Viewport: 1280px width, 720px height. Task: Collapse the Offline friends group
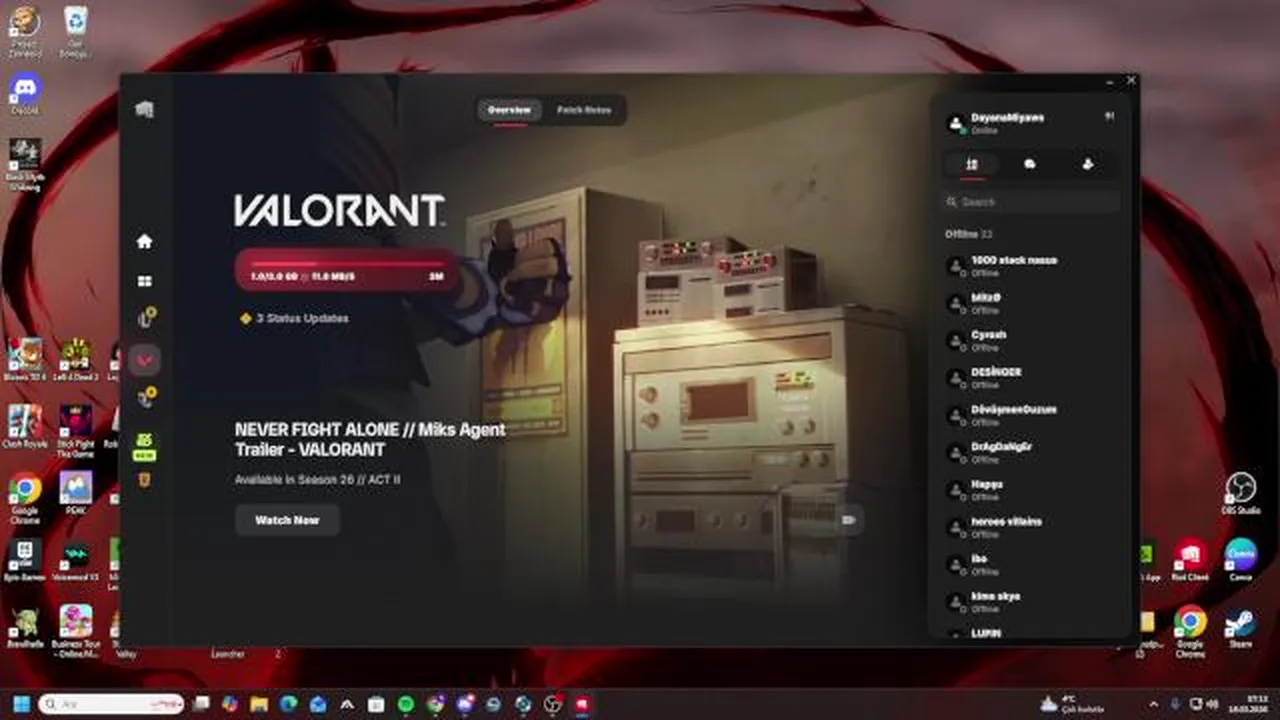(x=968, y=234)
